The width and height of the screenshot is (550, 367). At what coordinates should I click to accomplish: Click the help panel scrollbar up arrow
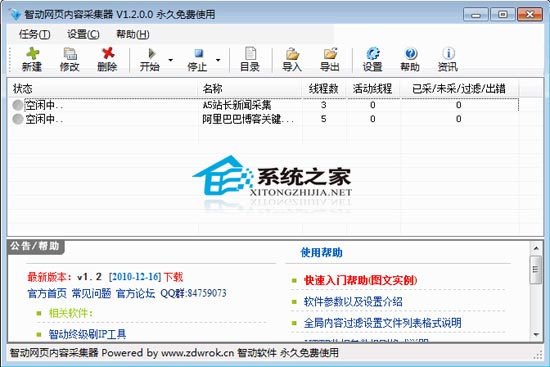point(536,248)
